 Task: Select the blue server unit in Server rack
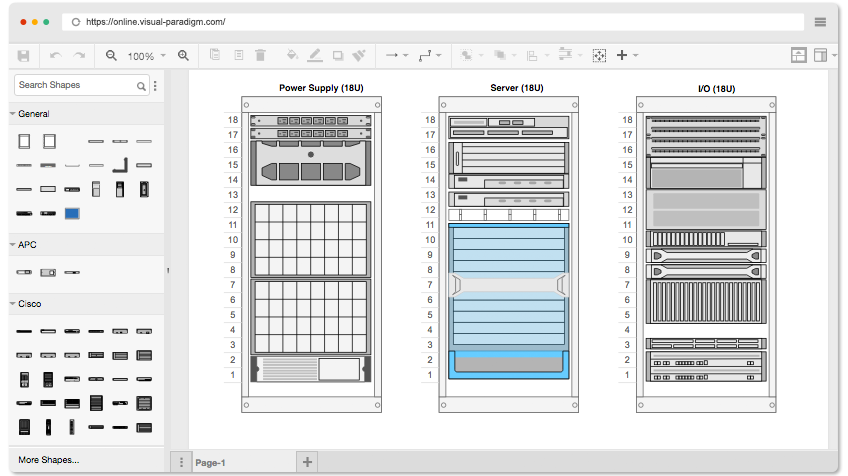coord(508,301)
